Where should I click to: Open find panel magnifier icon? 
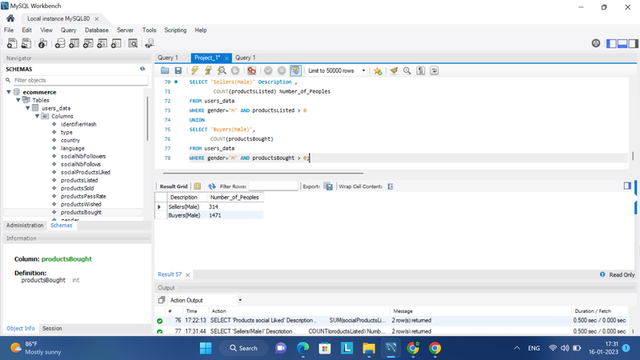tap(407, 71)
